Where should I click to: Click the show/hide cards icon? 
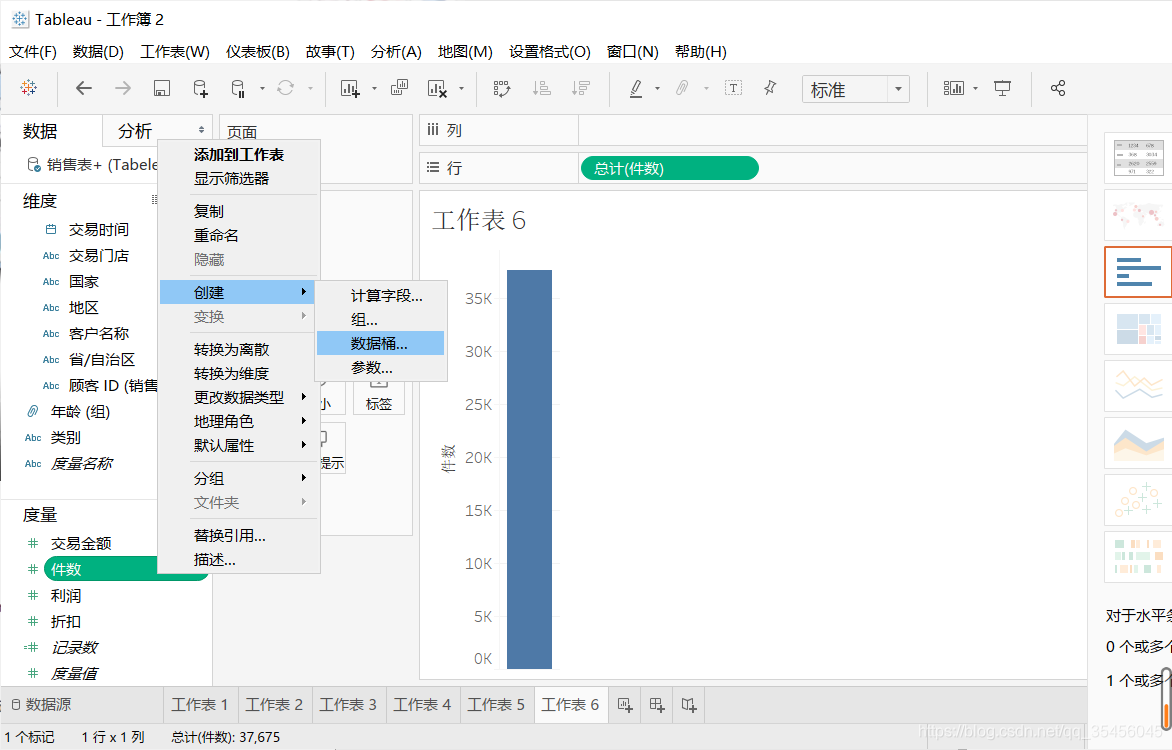coord(954,88)
